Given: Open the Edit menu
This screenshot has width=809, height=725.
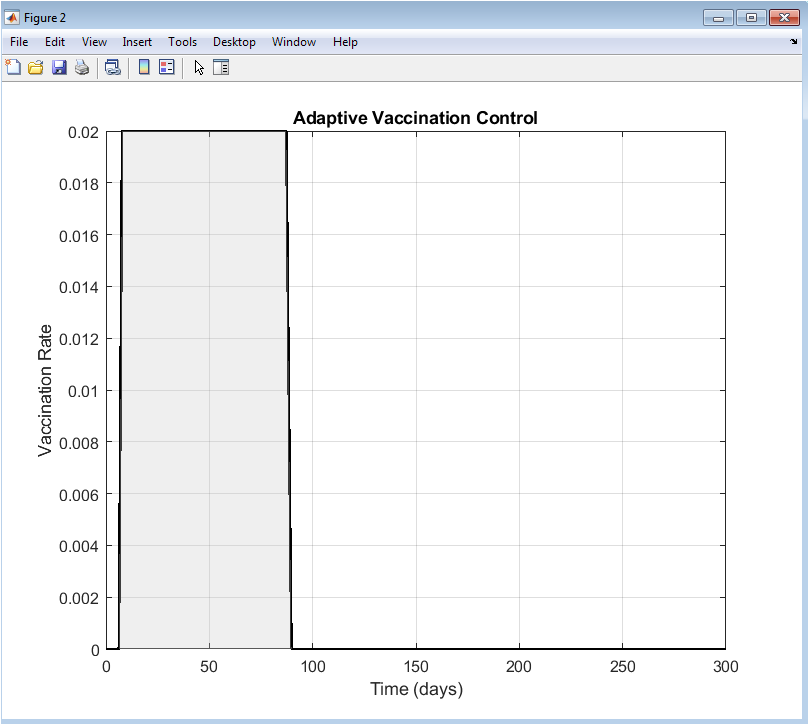Looking at the screenshot, I should [55, 42].
